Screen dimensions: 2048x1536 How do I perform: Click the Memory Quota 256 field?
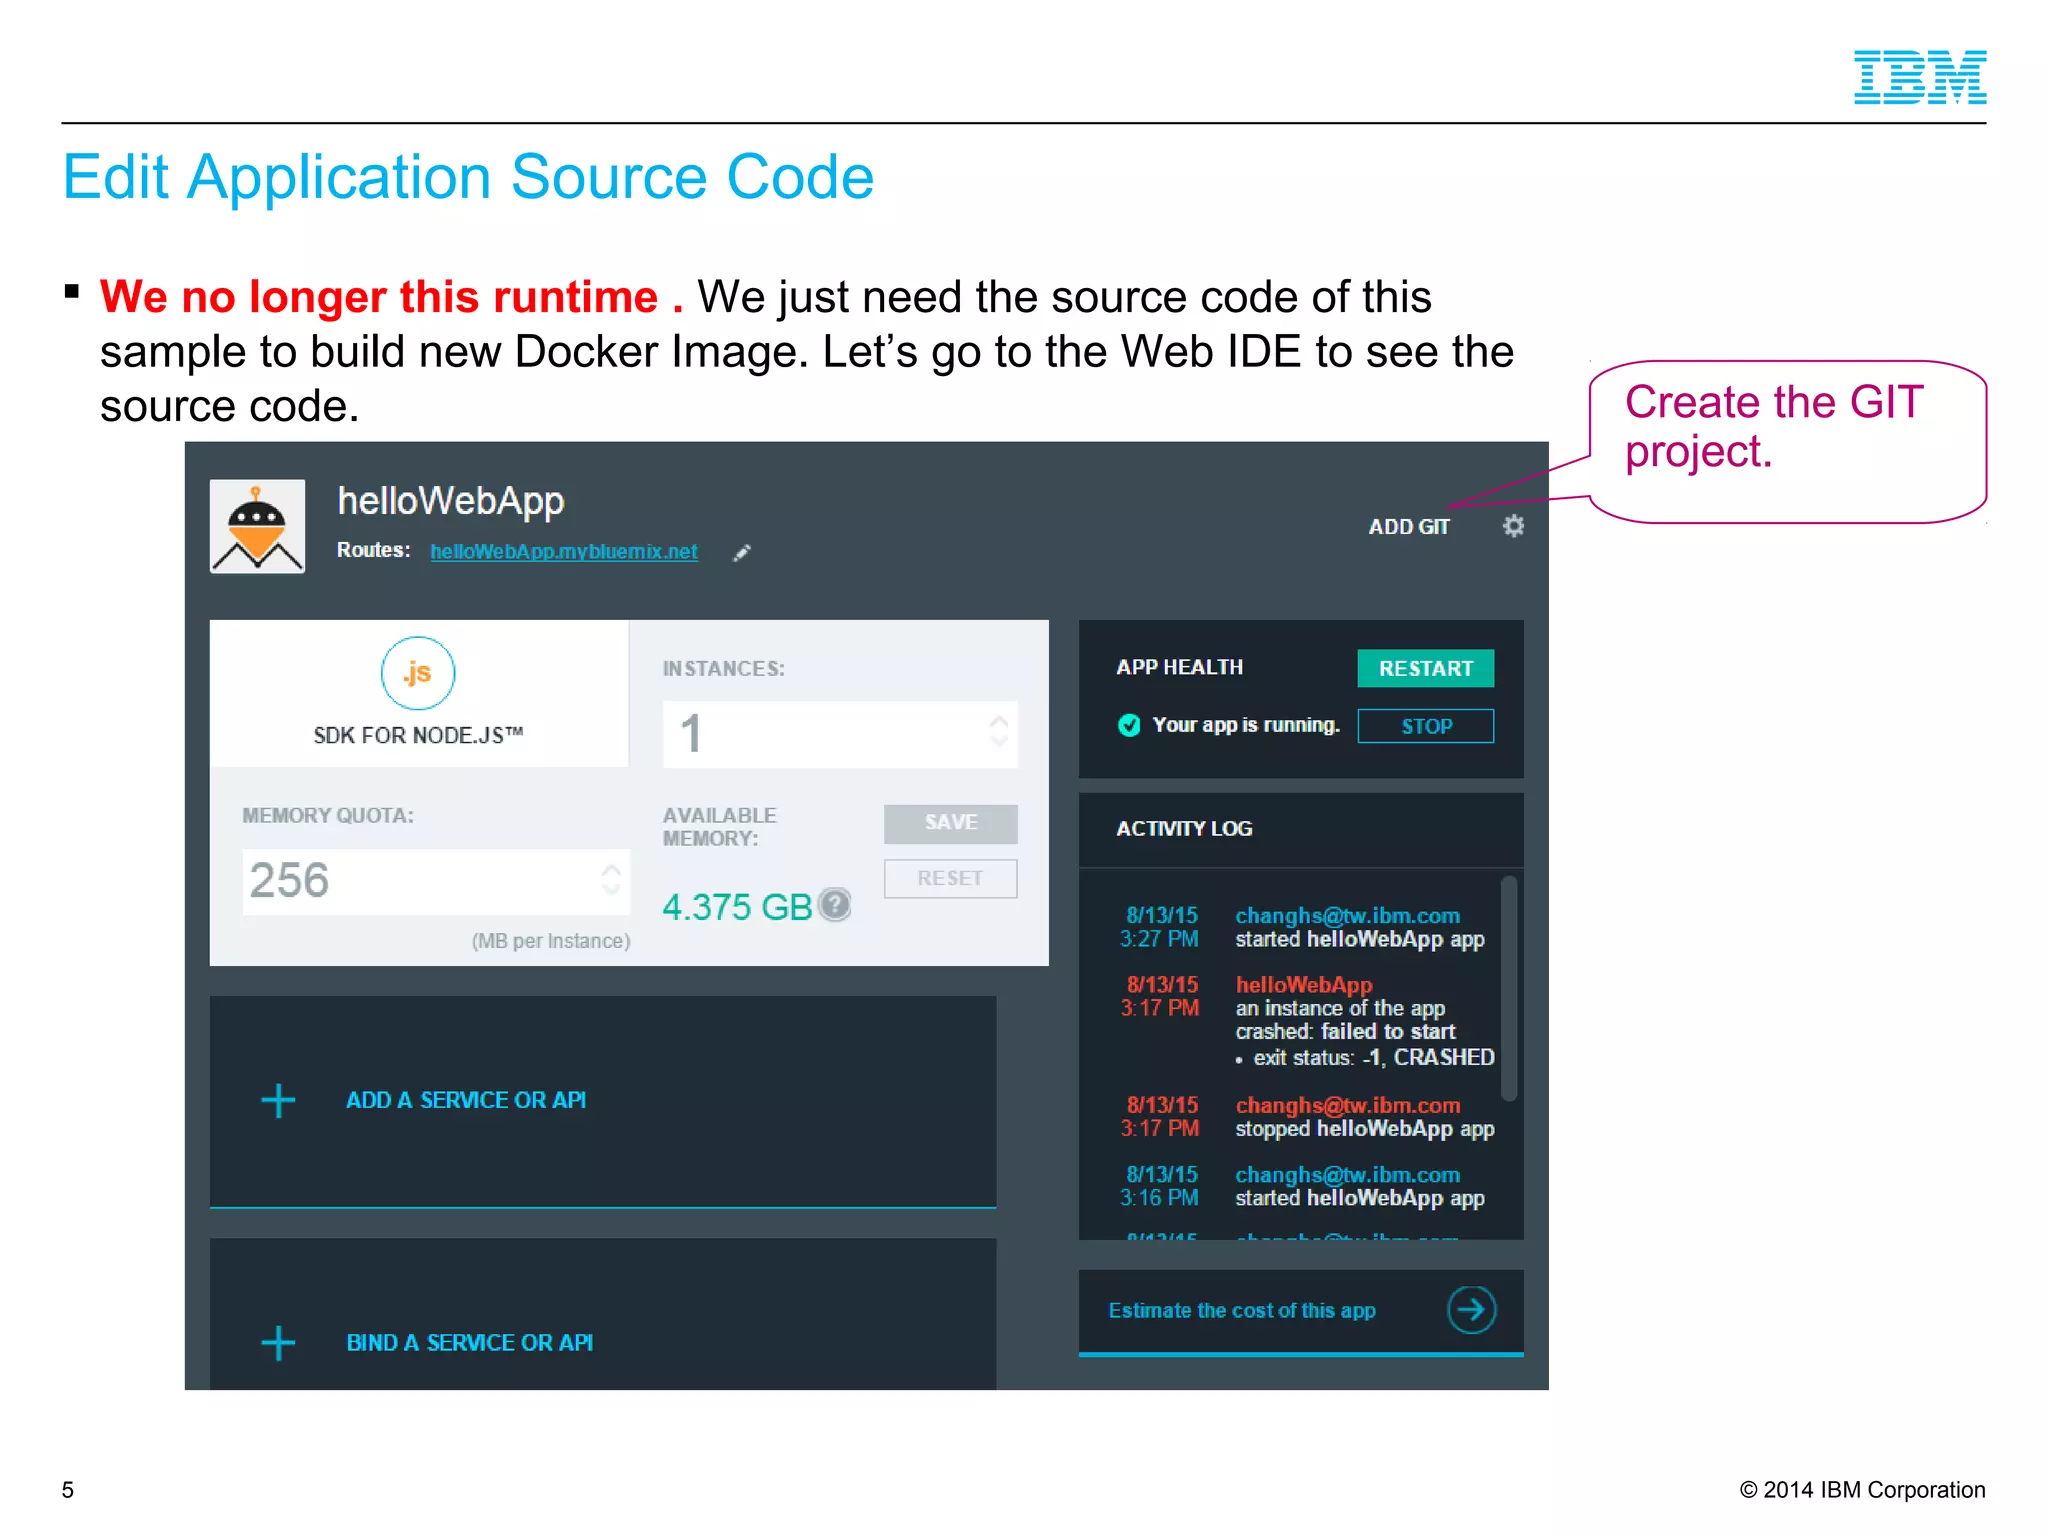click(x=436, y=881)
